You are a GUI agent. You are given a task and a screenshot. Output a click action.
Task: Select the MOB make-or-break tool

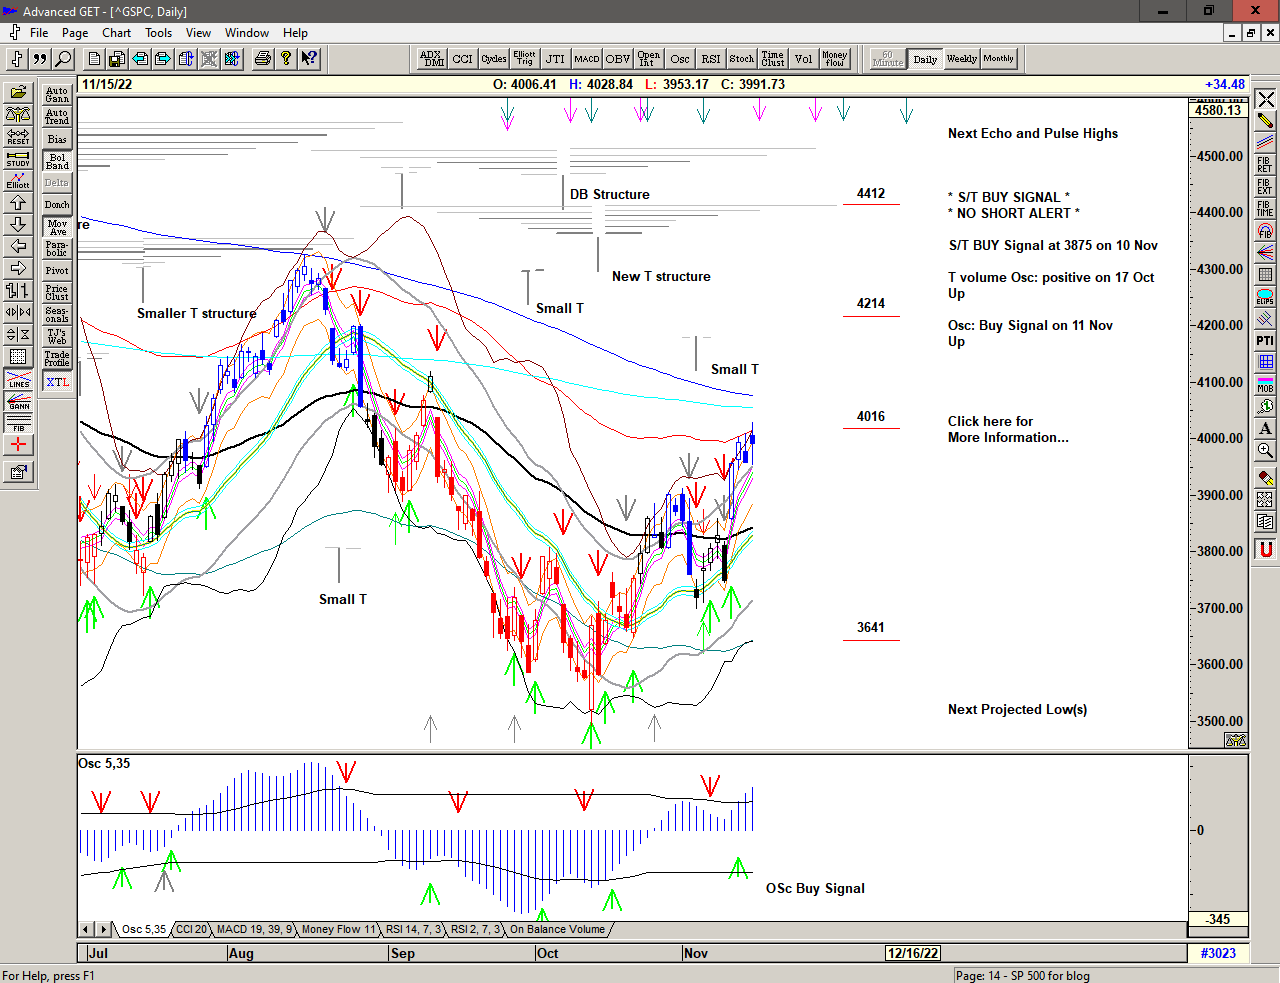1265,385
